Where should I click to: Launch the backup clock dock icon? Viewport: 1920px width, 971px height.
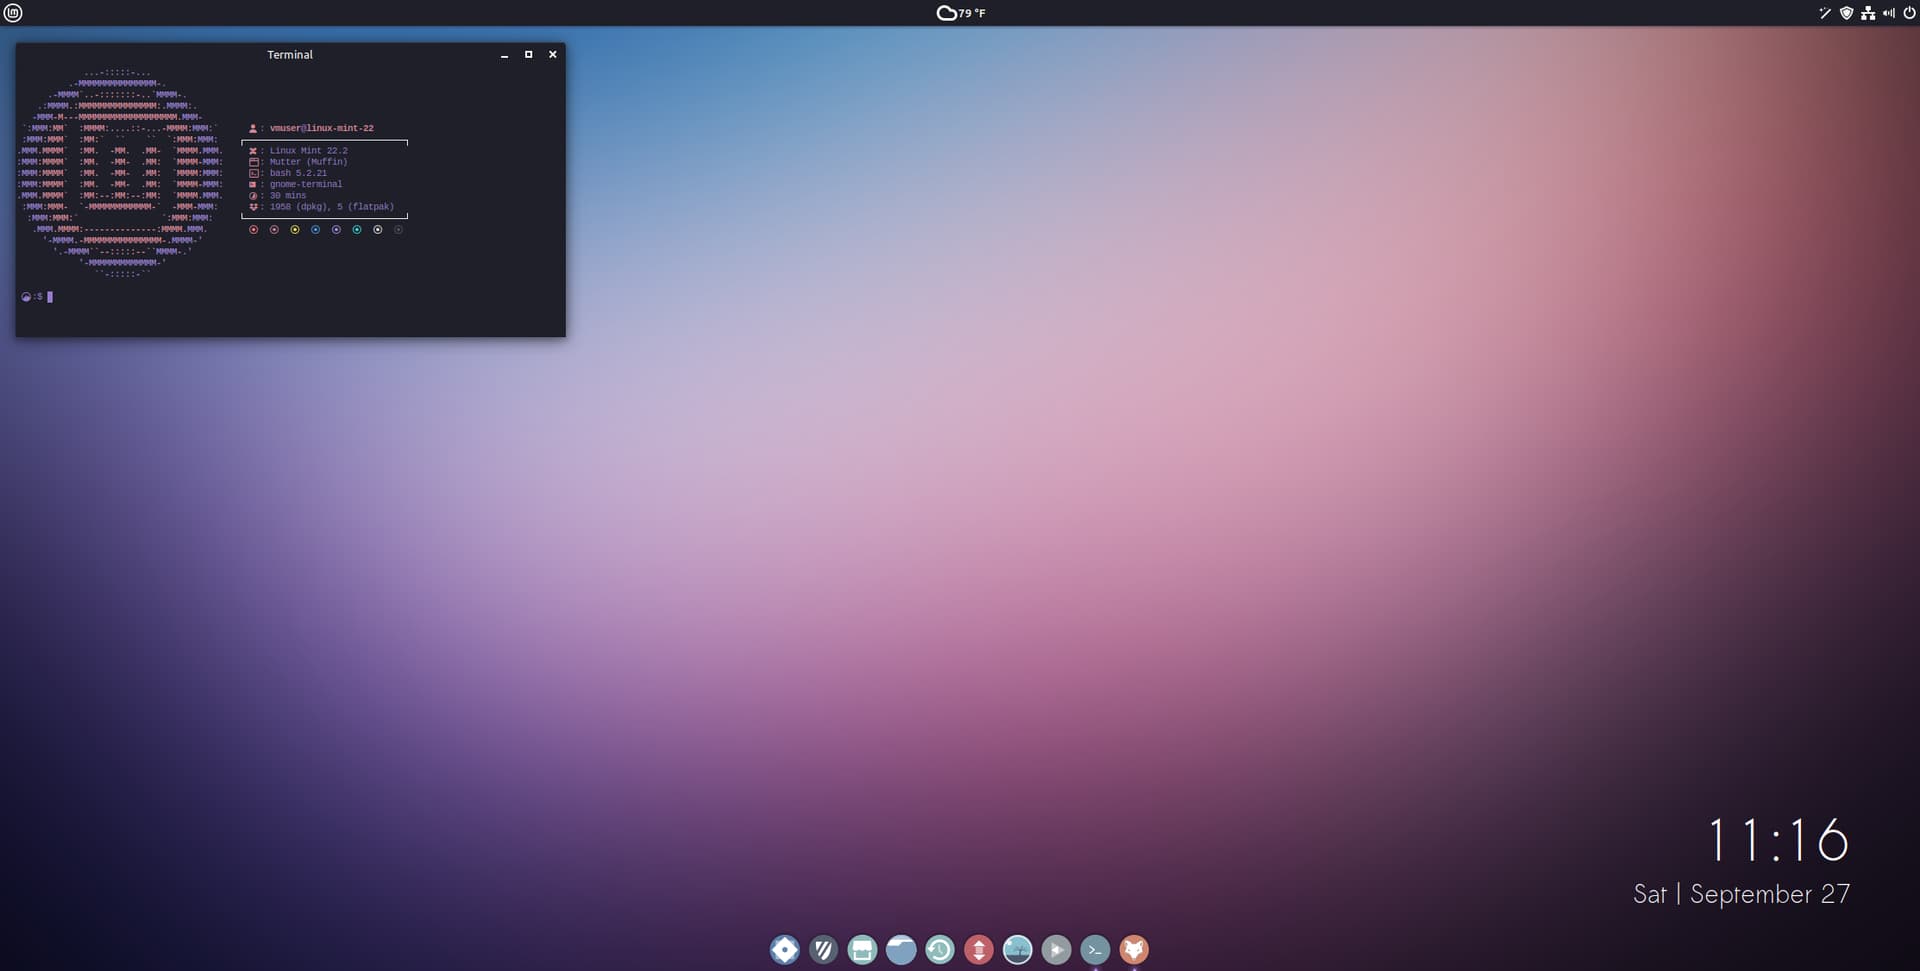[x=940, y=949]
